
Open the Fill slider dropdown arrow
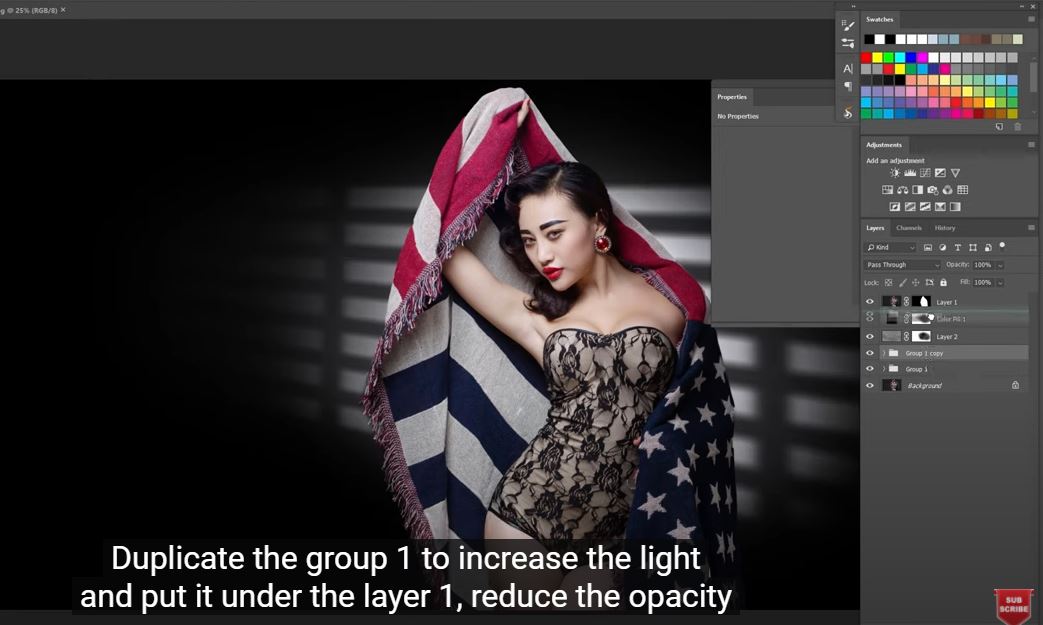(x=1000, y=283)
